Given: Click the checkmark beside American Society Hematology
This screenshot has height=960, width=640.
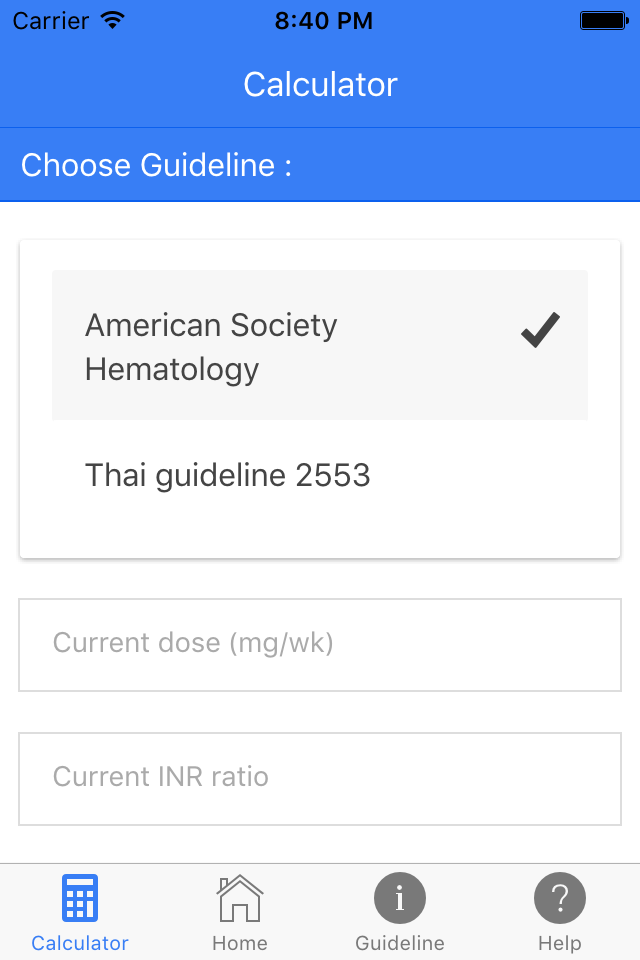Looking at the screenshot, I should [x=540, y=330].
